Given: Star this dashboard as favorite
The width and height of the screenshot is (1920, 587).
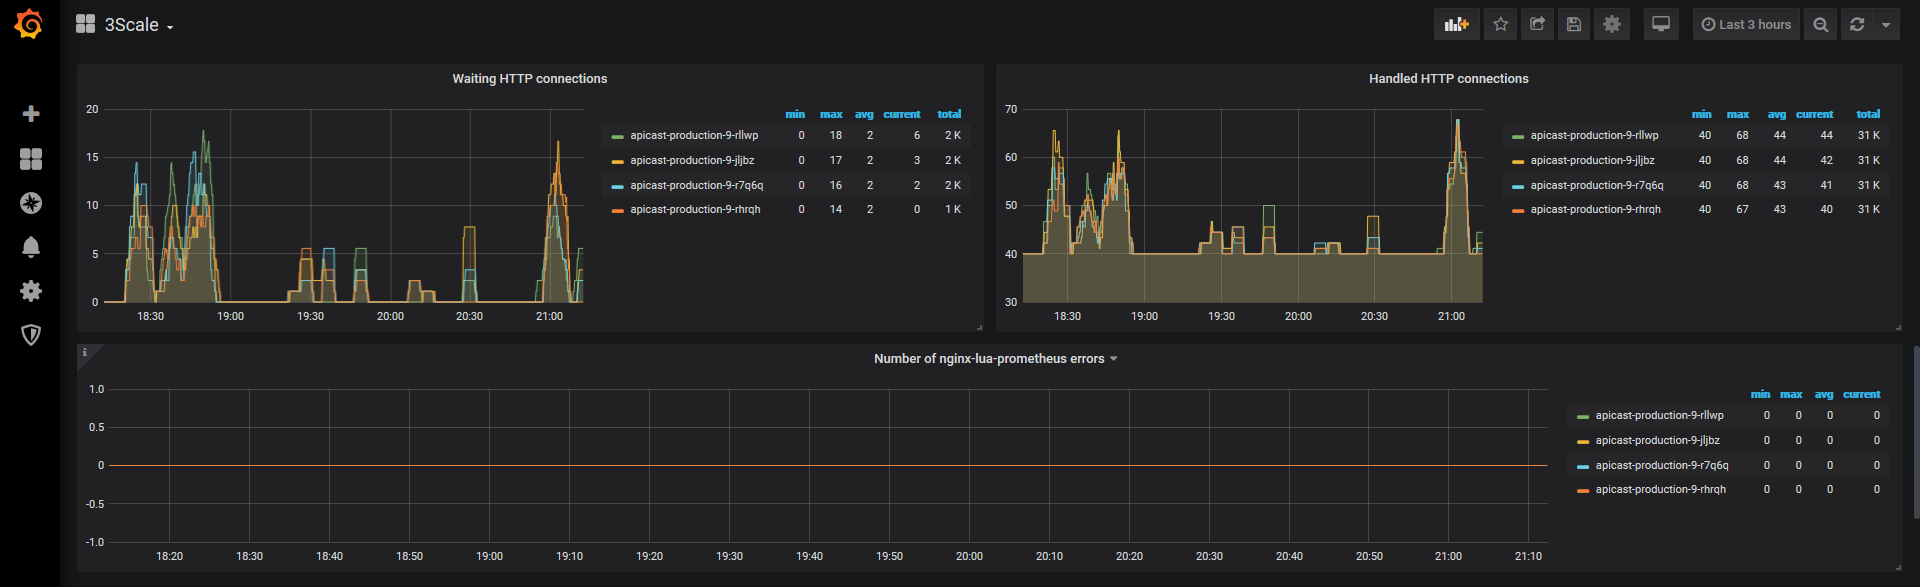Looking at the screenshot, I should pyautogui.click(x=1500, y=24).
